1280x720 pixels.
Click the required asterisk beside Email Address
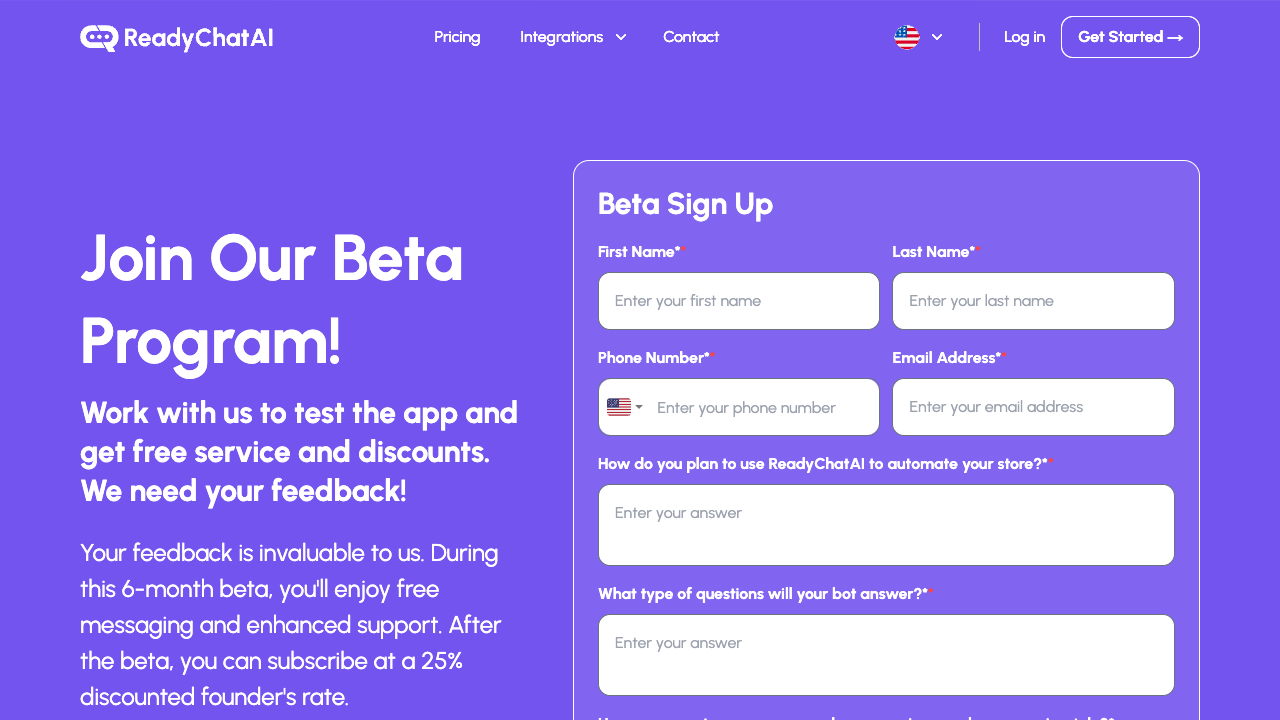(x=1003, y=353)
